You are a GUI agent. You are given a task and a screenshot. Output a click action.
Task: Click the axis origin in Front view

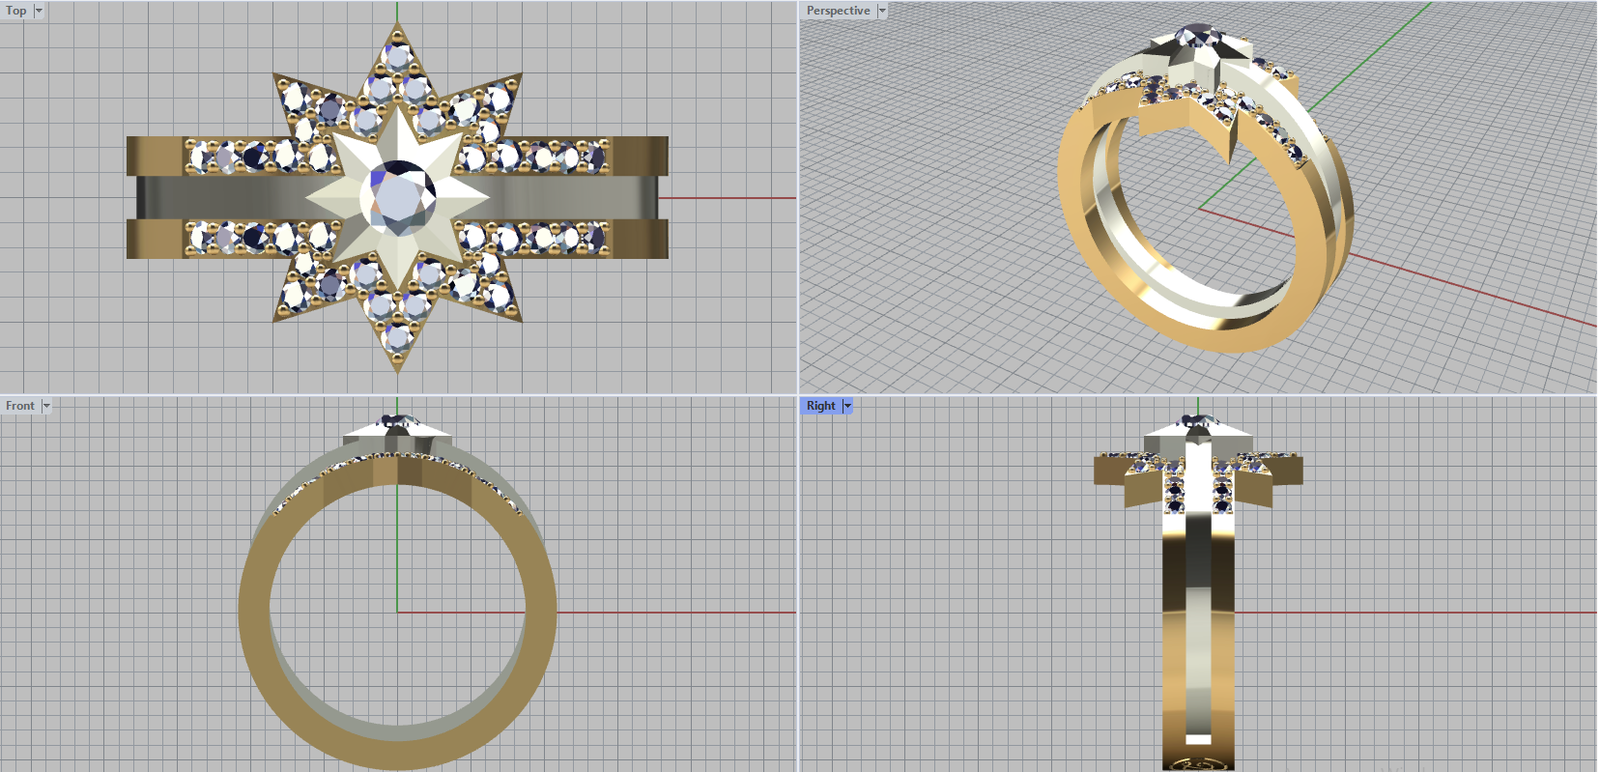pos(398,612)
